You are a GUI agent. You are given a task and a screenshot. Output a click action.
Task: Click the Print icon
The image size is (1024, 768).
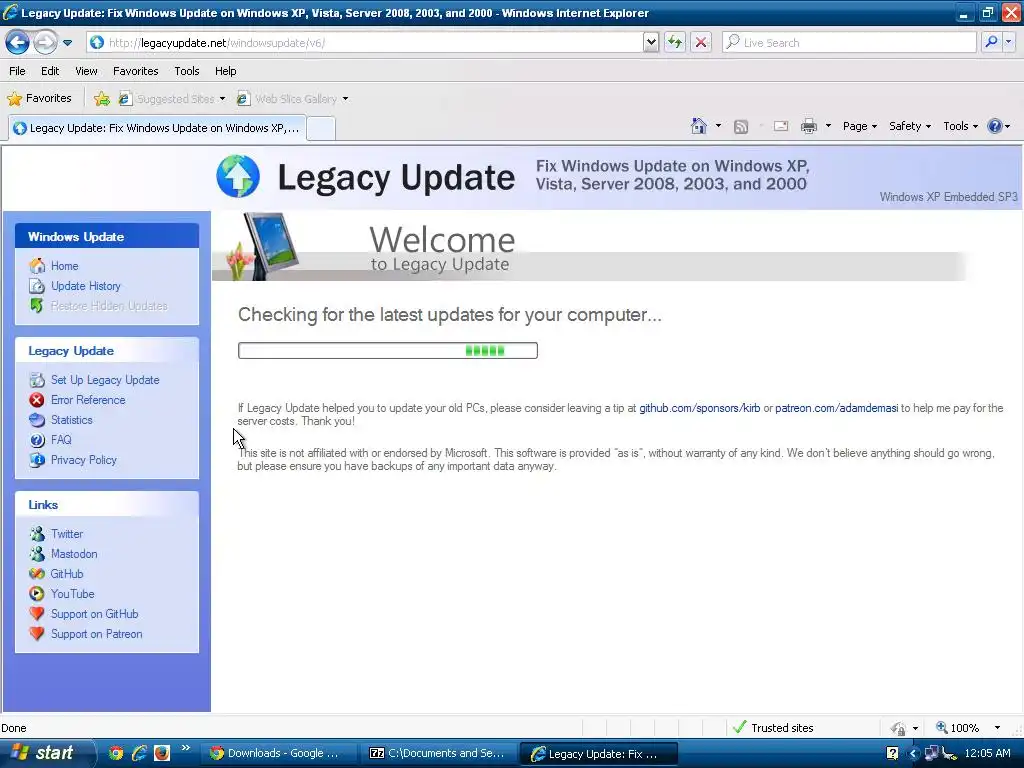coord(808,126)
